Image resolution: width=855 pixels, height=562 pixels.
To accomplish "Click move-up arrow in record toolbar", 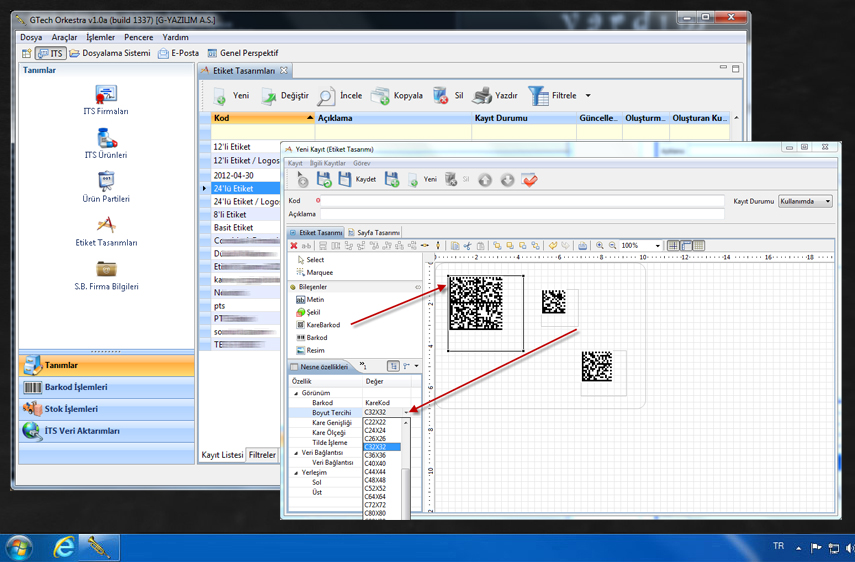I will [485, 180].
